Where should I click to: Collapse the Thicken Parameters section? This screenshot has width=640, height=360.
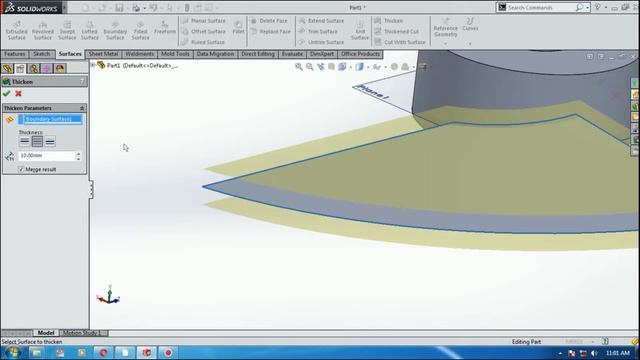coord(82,108)
